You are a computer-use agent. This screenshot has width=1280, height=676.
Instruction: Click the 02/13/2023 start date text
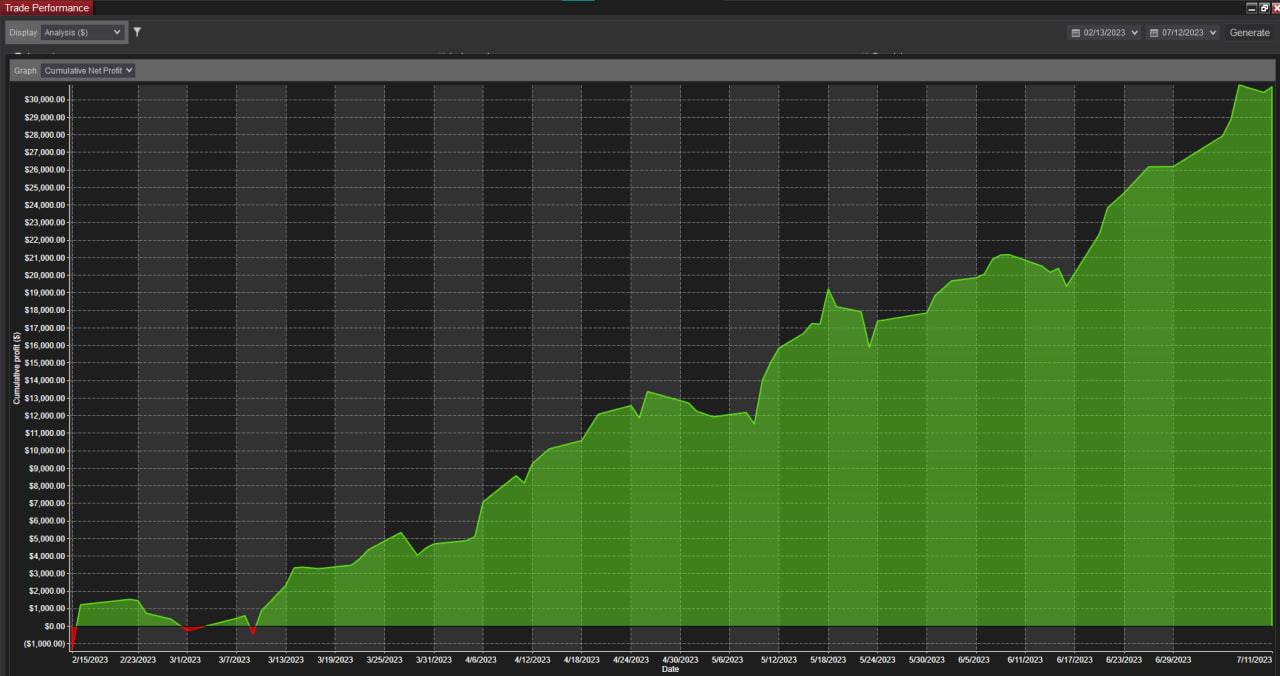click(x=1104, y=33)
